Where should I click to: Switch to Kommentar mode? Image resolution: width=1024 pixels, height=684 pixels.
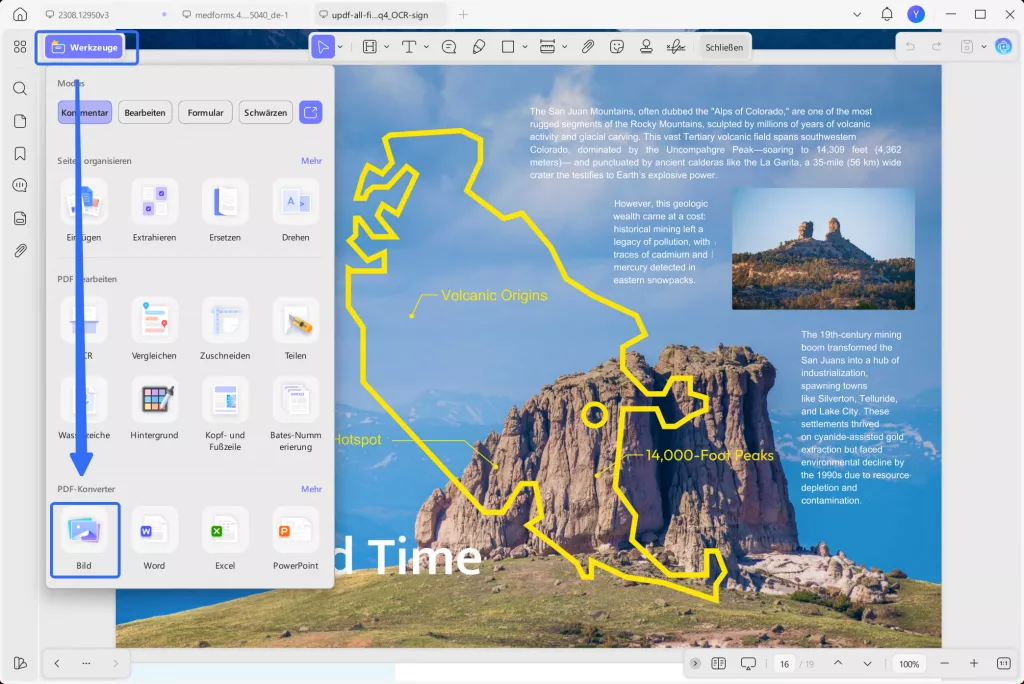tap(85, 112)
